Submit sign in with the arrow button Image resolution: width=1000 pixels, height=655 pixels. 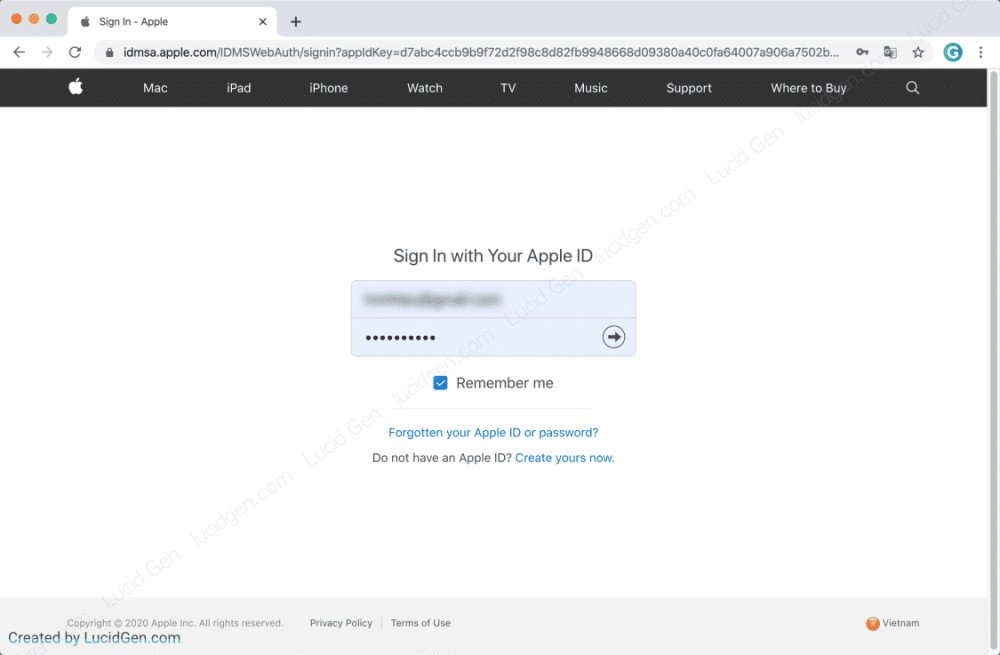tap(614, 337)
